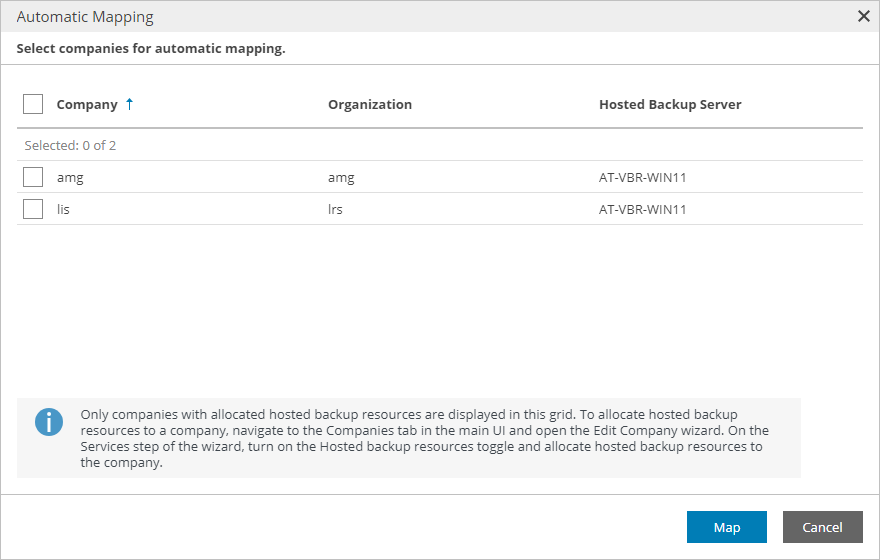The image size is (880, 560).
Task: Close the Automatic Mapping dialog
Action: pyautogui.click(x=864, y=16)
